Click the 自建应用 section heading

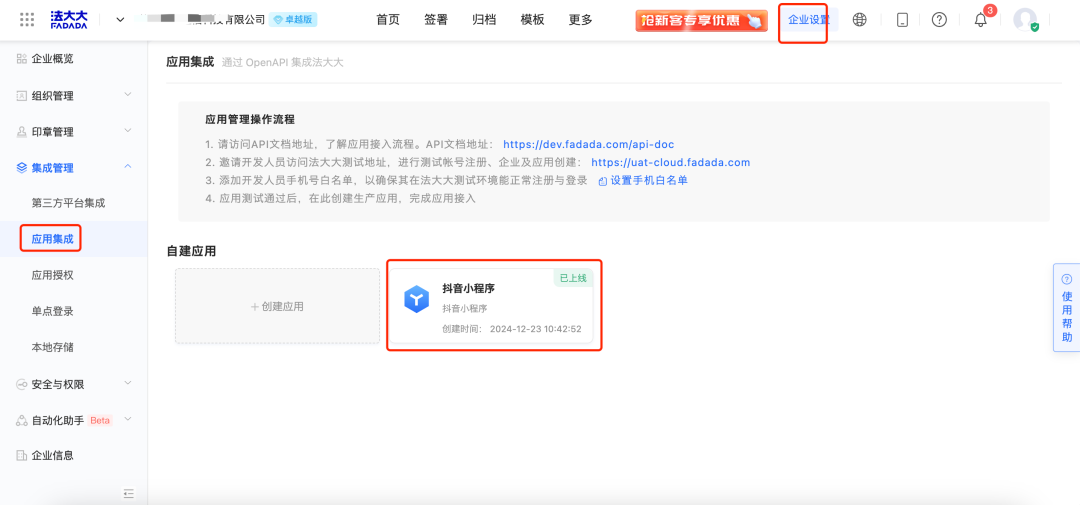pos(191,251)
